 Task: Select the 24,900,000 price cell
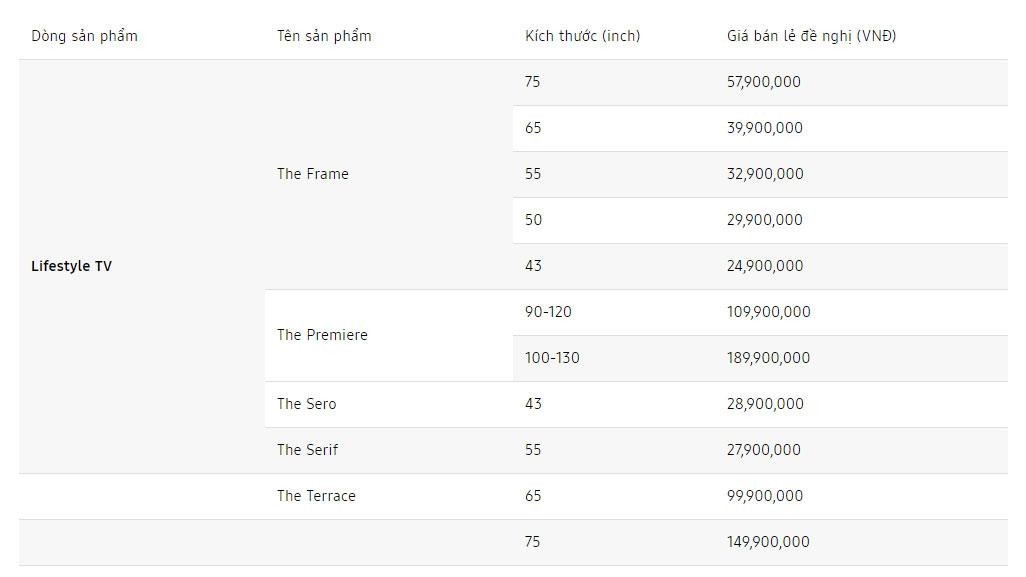(x=764, y=266)
